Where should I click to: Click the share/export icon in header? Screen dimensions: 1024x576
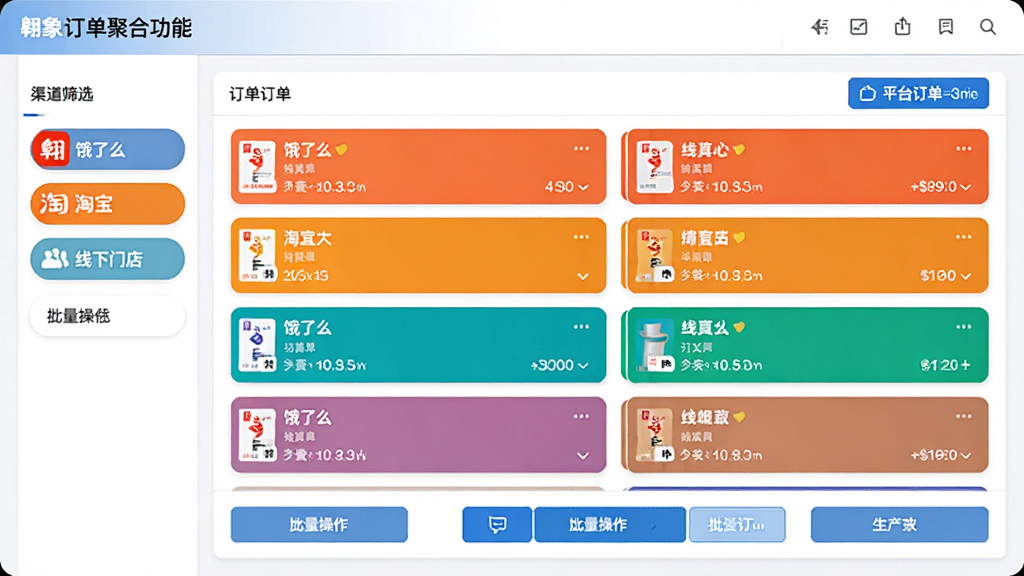click(x=903, y=27)
